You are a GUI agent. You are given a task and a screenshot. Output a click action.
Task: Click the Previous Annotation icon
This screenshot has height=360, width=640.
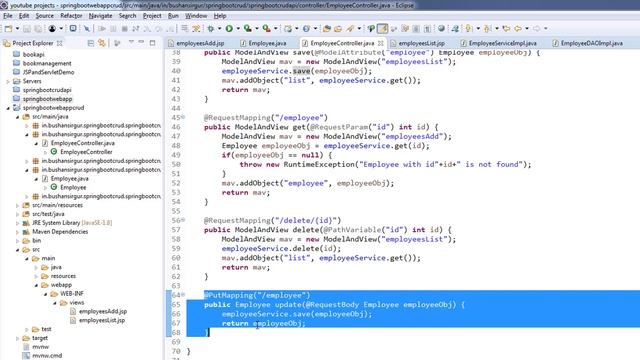click(487, 29)
